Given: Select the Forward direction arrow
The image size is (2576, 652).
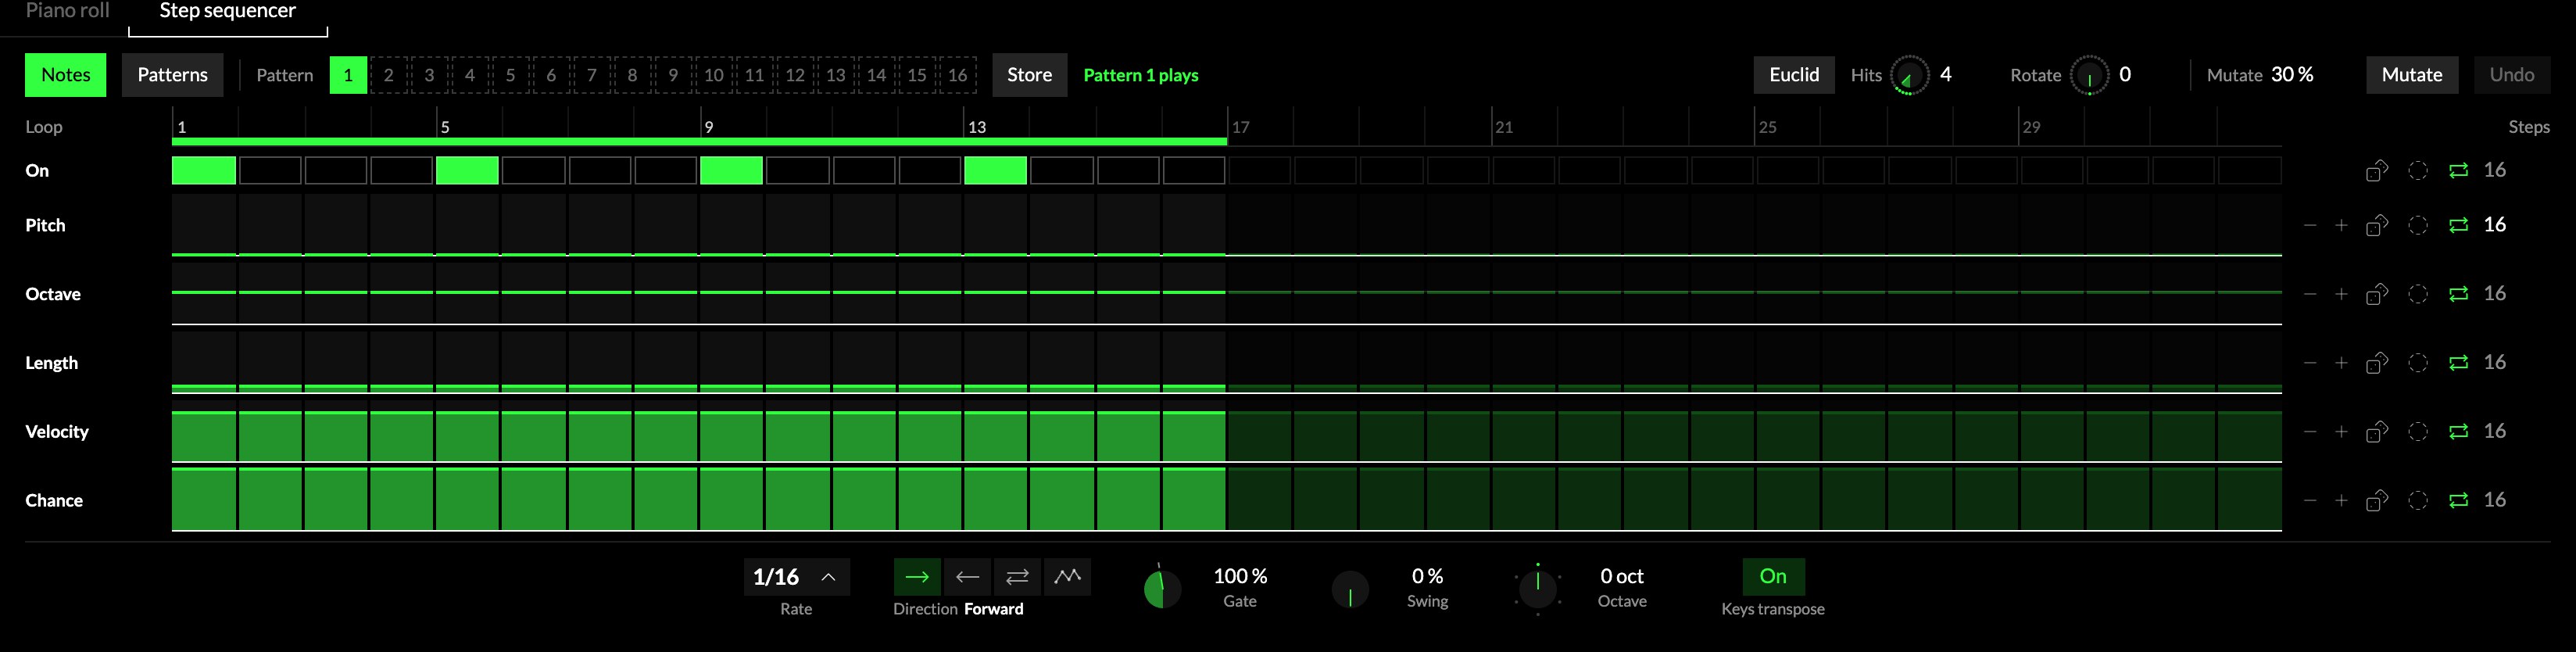Looking at the screenshot, I should pyautogui.click(x=917, y=577).
